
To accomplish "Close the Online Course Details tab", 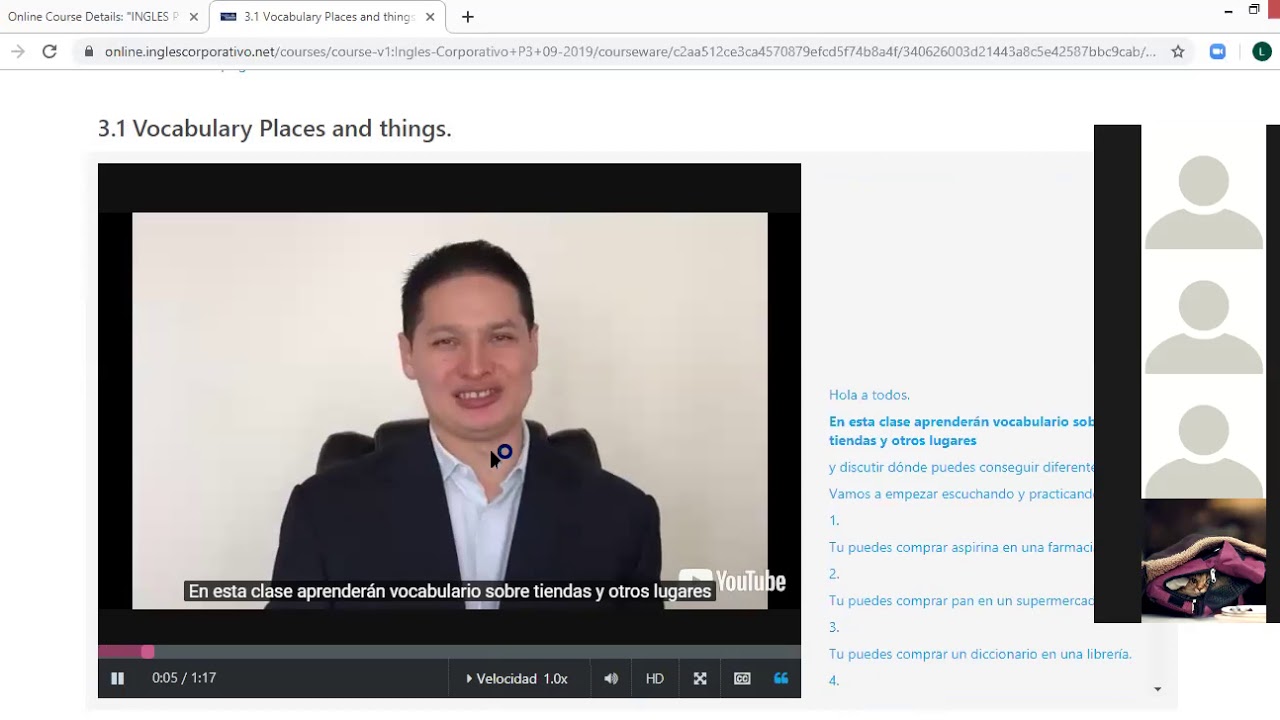I will 194,17.
